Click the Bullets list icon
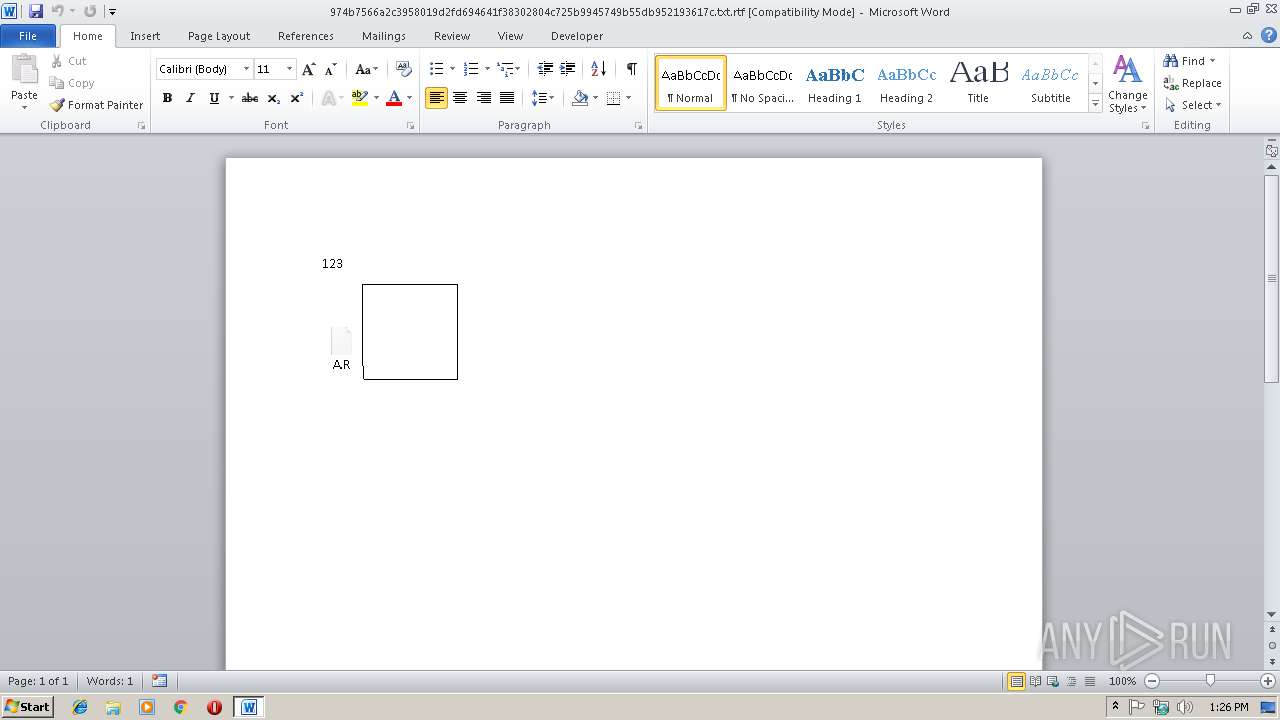Screen dimensions: 1280x720 (437, 69)
